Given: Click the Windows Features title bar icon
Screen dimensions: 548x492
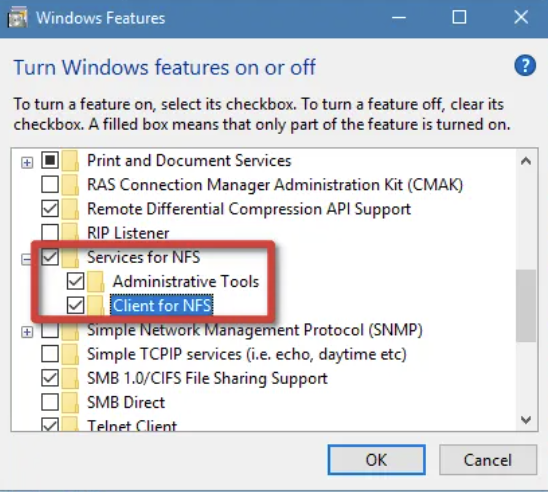Looking at the screenshot, I should coord(17,18).
